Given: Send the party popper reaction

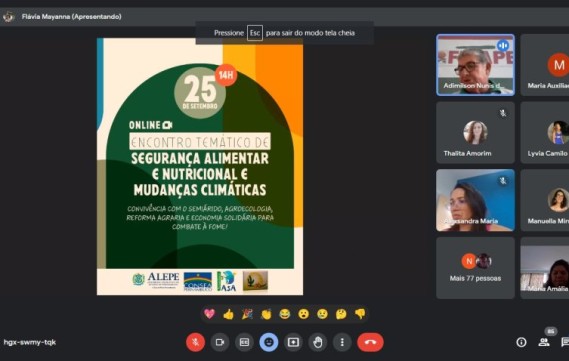Looking at the screenshot, I should point(247,314).
